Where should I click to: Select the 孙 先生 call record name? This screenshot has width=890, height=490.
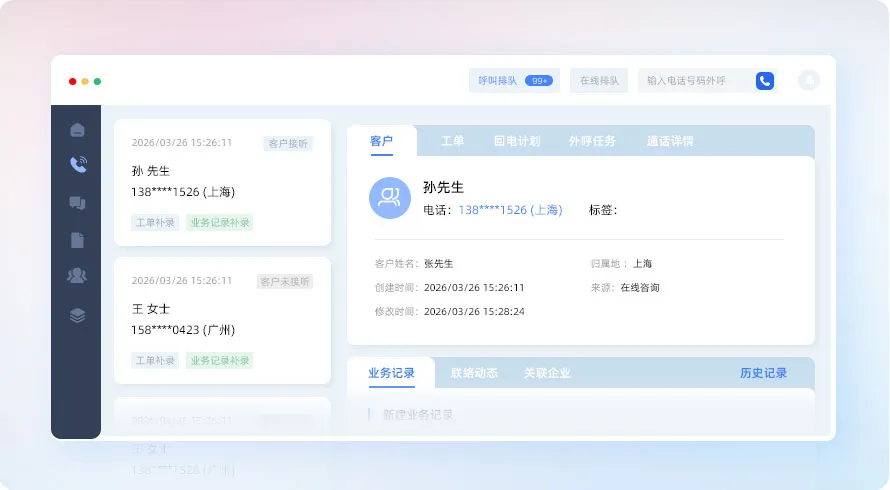(x=151, y=171)
